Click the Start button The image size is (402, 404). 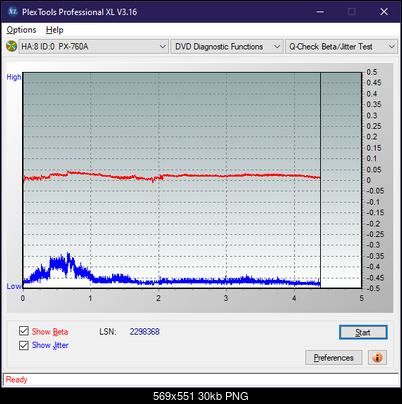pyautogui.click(x=363, y=332)
